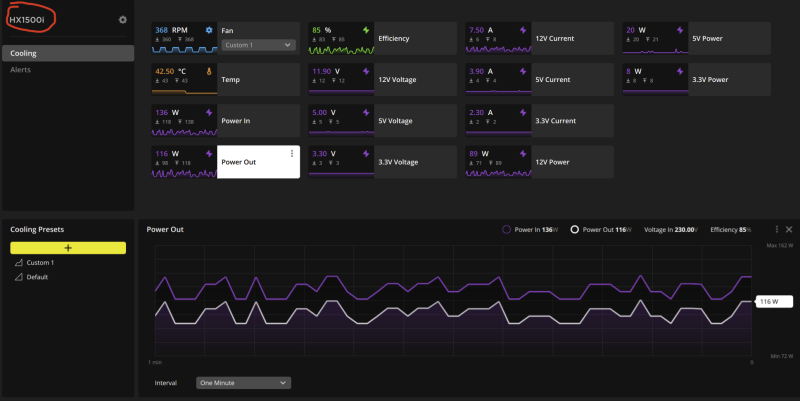Viewport: 800px width, 401px height.
Task: Click the Cooling Presets heading
Action: 37,230
